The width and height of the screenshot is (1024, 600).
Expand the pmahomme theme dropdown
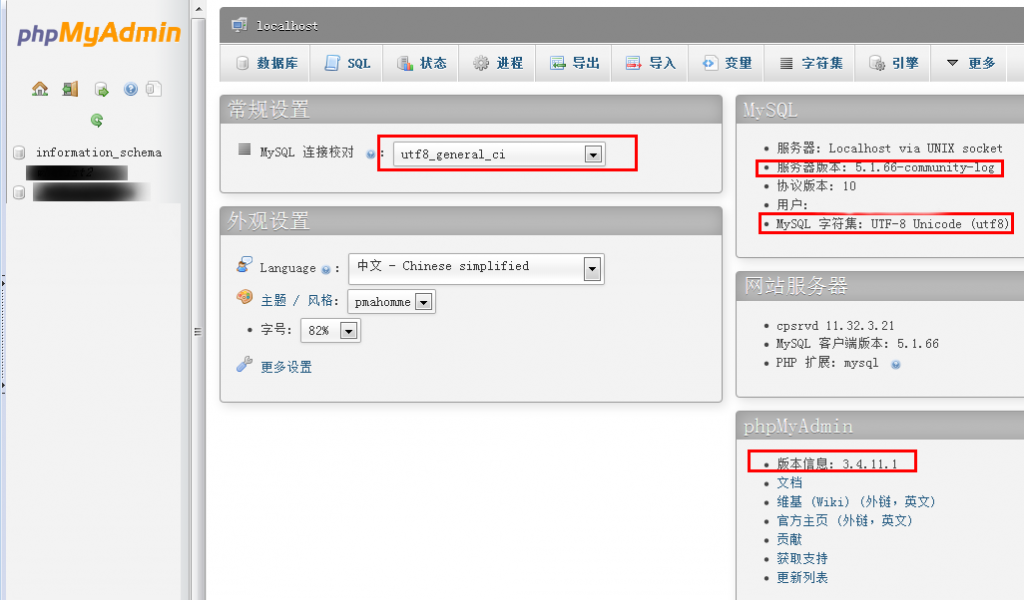point(391,302)
